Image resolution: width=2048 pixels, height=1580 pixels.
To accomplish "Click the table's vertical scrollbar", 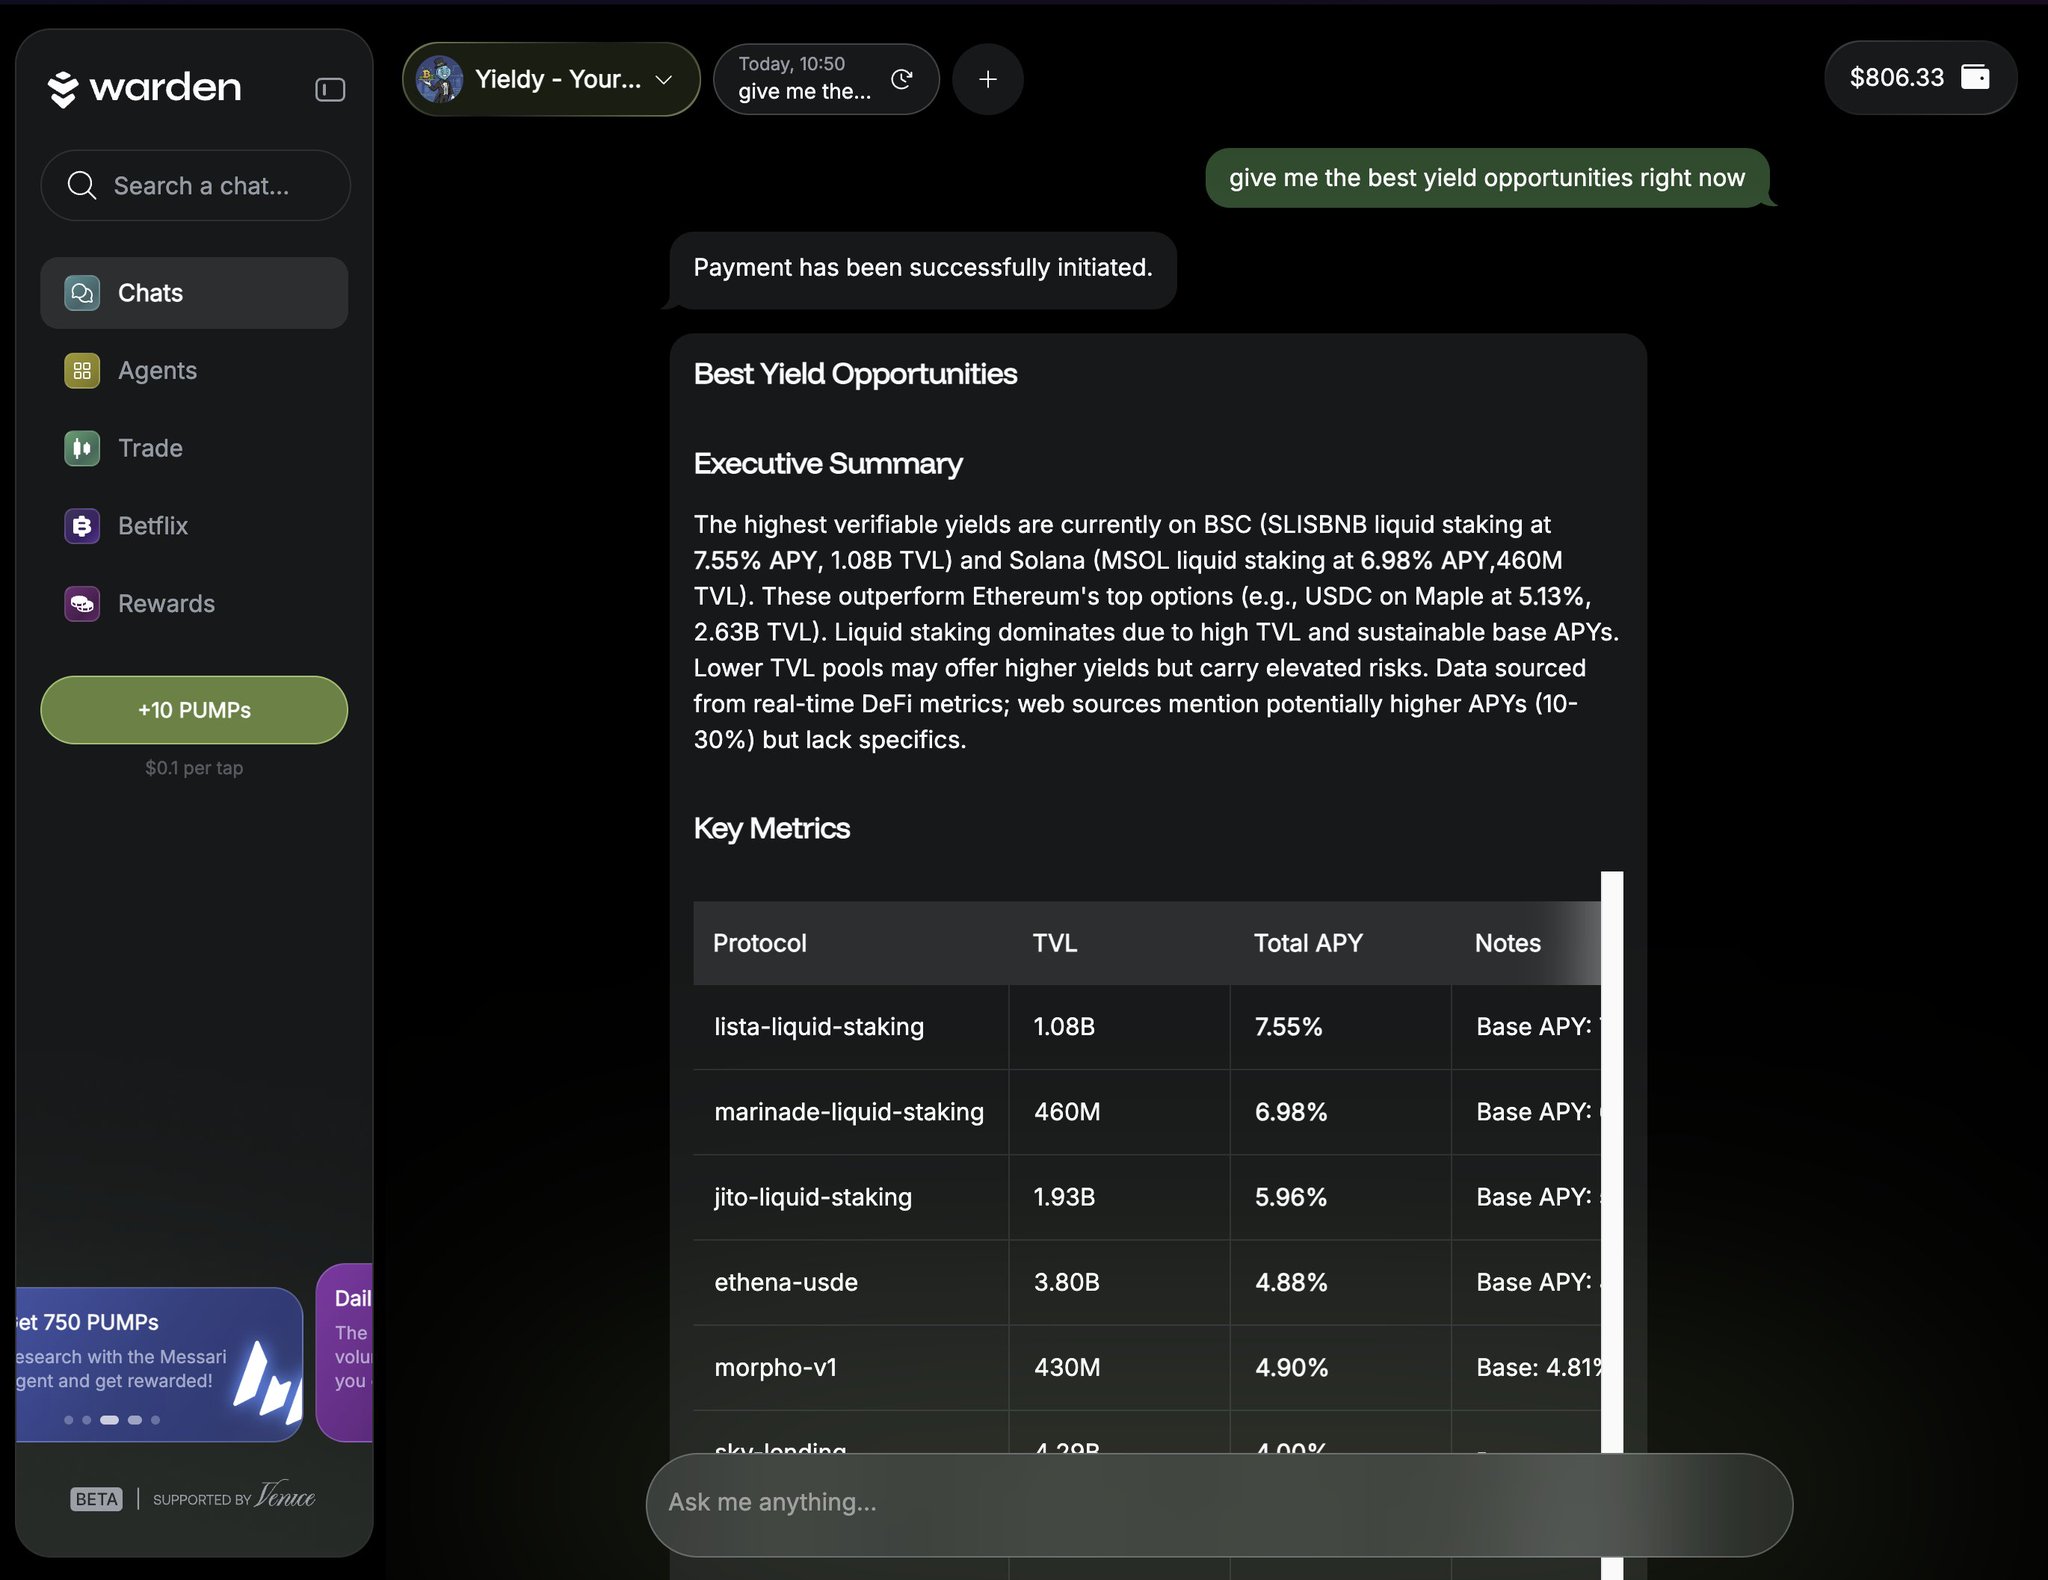I will click(1611, 1150).
